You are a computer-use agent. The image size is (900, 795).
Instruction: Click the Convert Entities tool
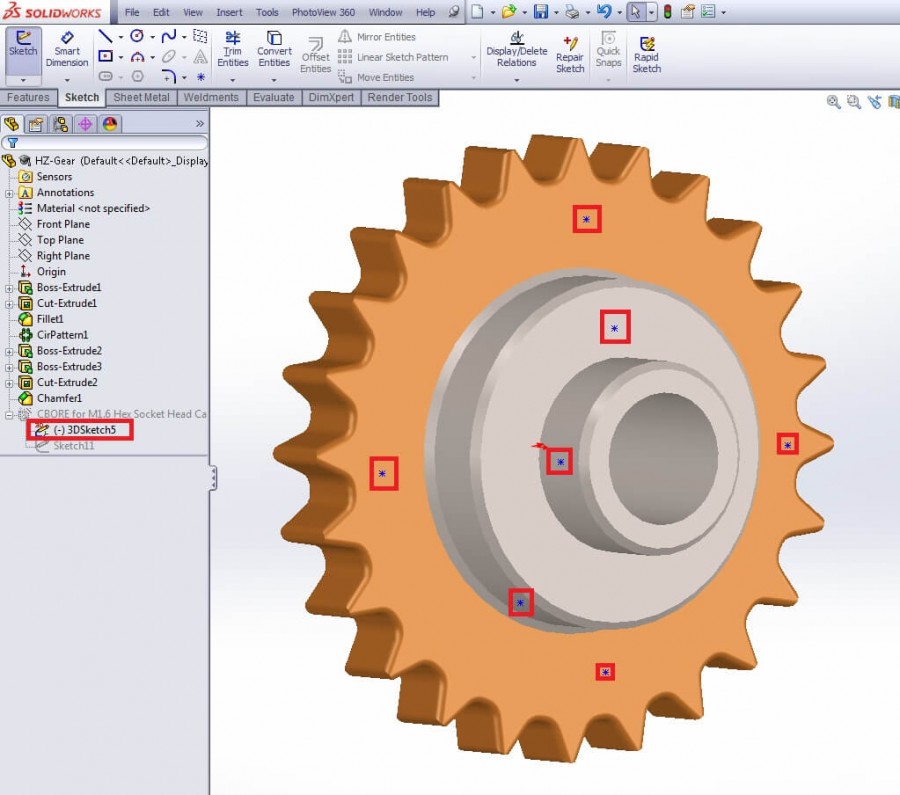(x=273, y=50)
